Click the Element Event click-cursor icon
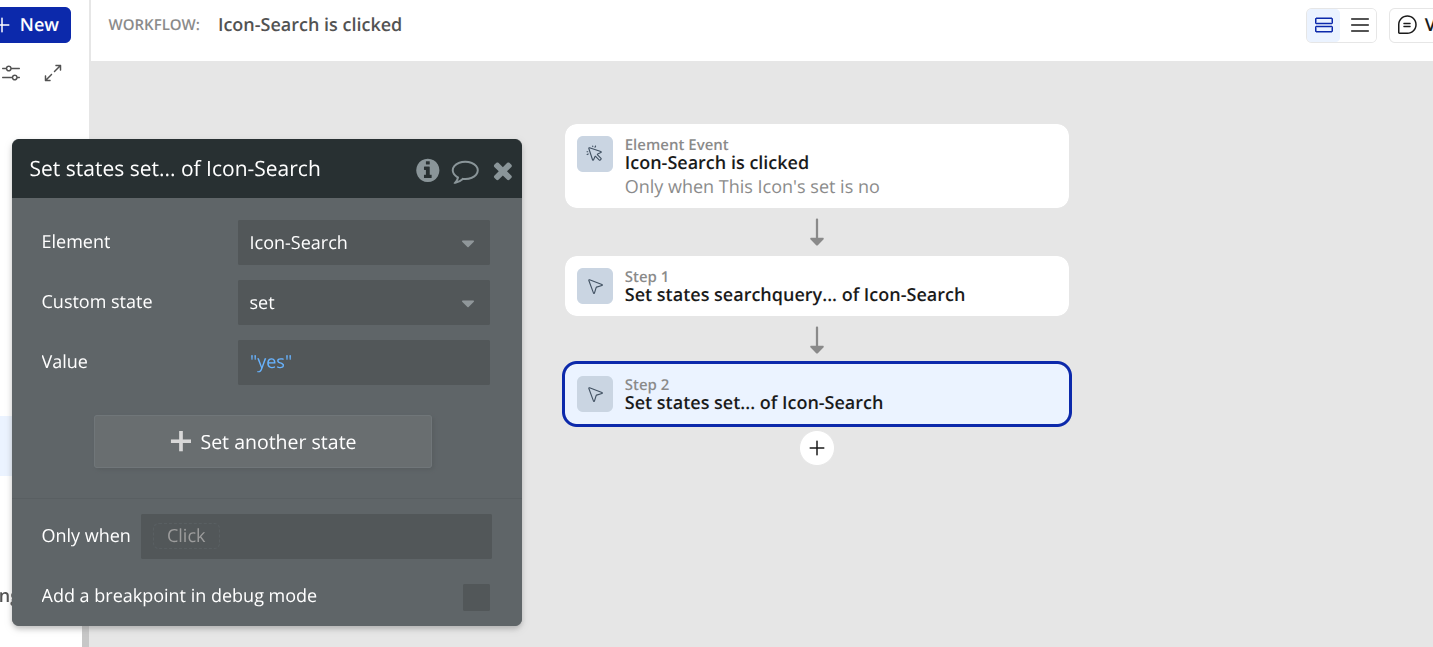Image resolution: width=1433 pixels, height=647 pixels. [x=595, y=154]
